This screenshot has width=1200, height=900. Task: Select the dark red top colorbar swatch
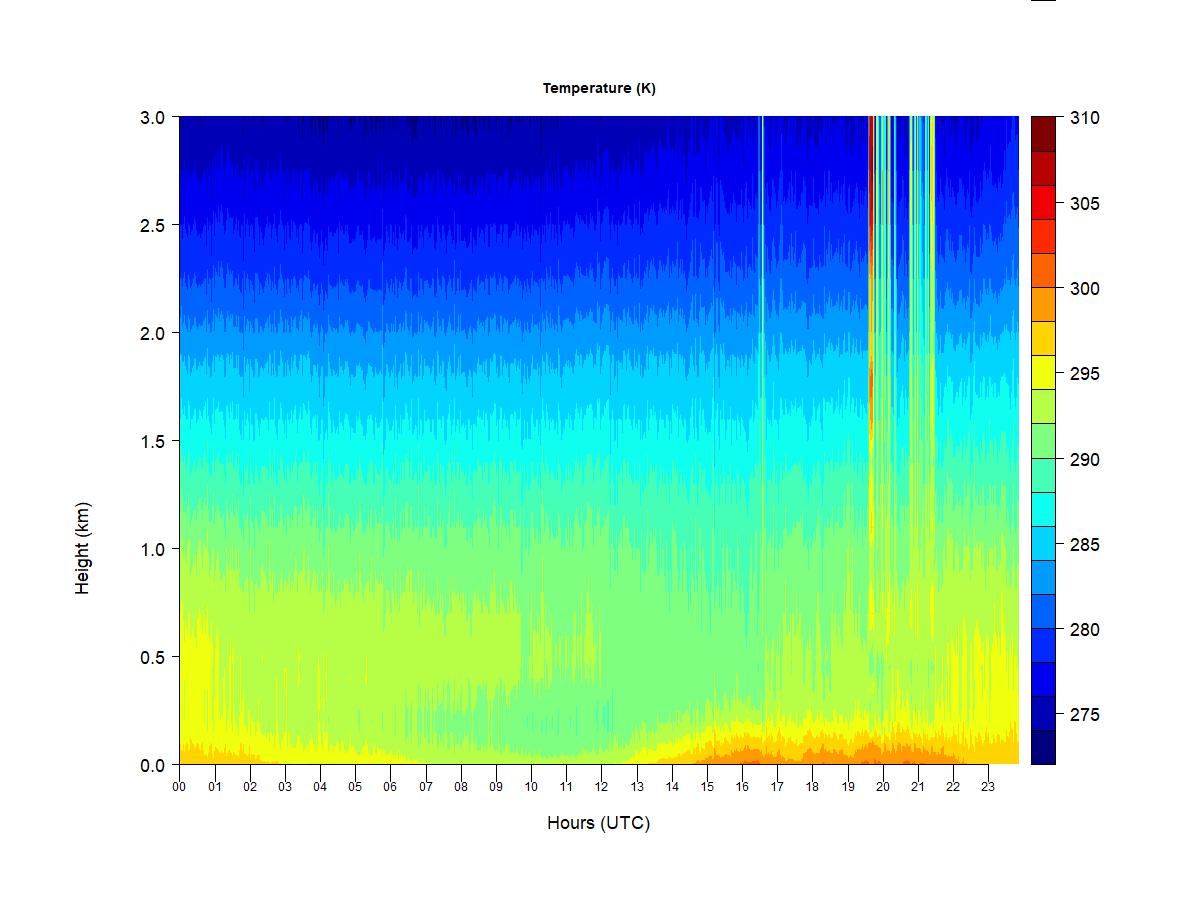point(1043,134)
